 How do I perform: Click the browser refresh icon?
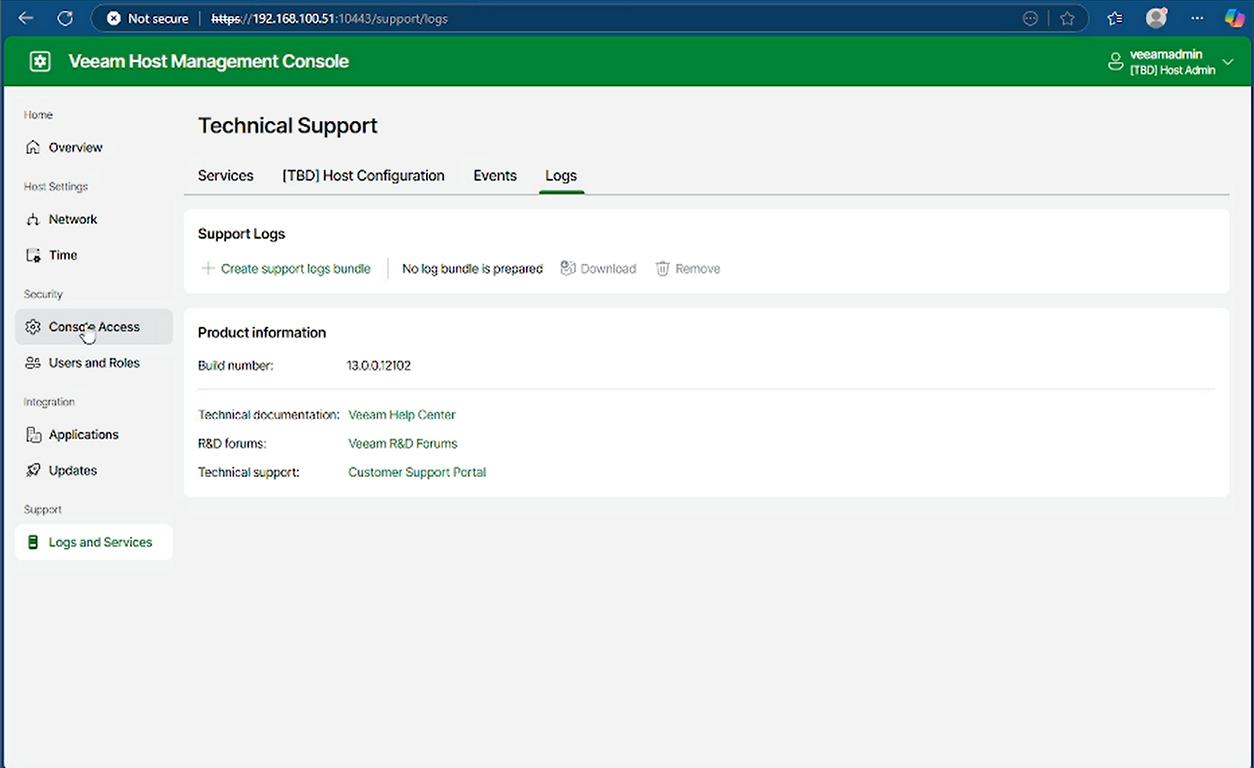click(x=65, y=18)
